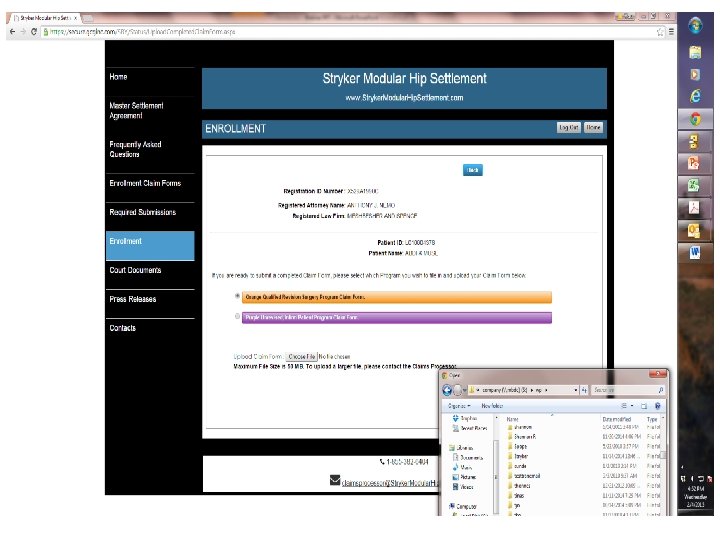Open PowerPoint taskbar icon
720x540 pixels.
coord(693,163)
